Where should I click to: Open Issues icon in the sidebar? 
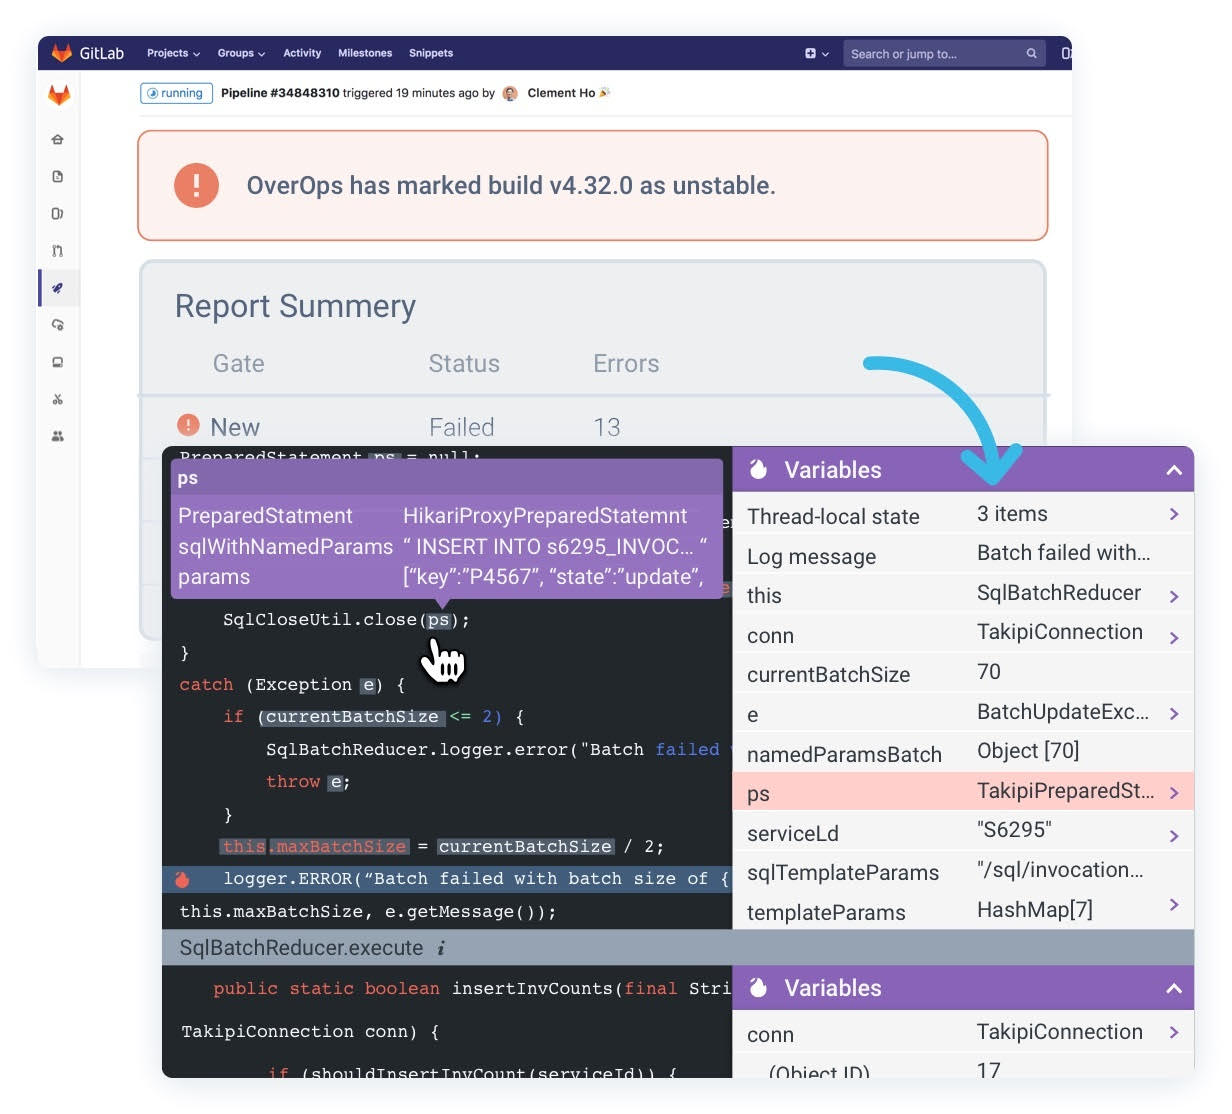(58, 213)
